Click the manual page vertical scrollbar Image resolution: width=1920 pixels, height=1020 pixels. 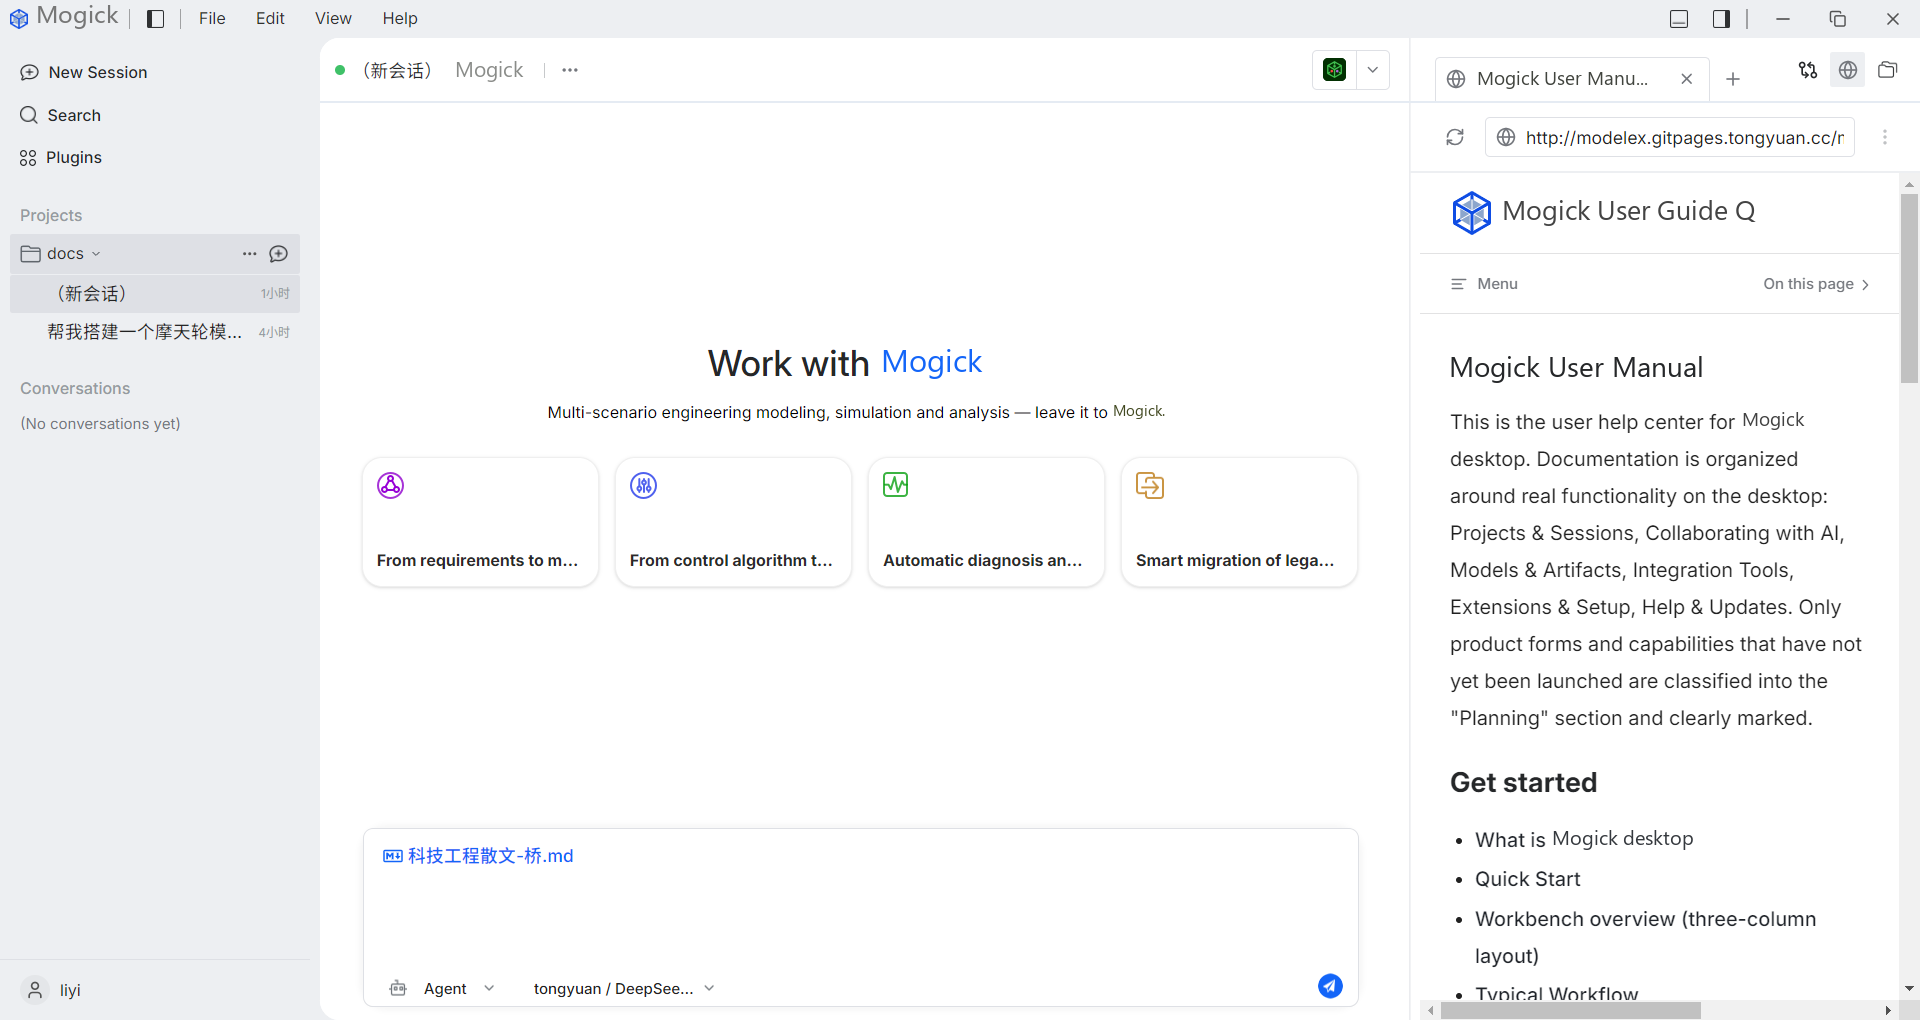[1909, 288]
